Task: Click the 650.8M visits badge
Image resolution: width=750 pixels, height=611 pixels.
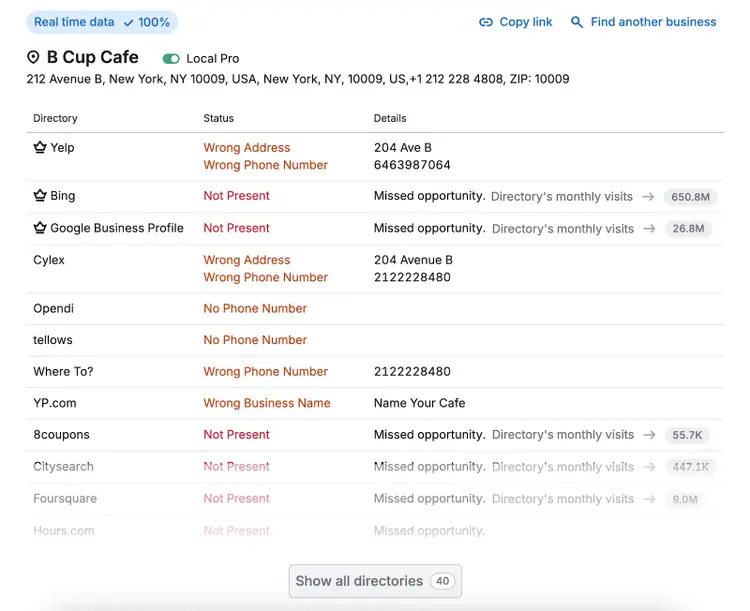Action: coord(690,197)
